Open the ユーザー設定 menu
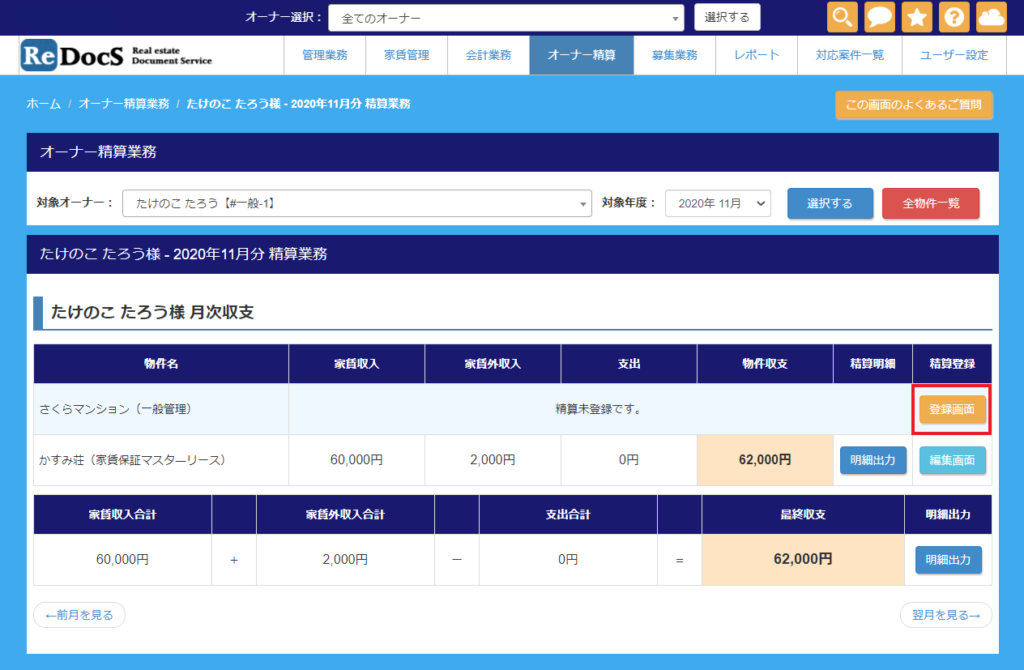The image size is (1024, 670). (953, 55)
